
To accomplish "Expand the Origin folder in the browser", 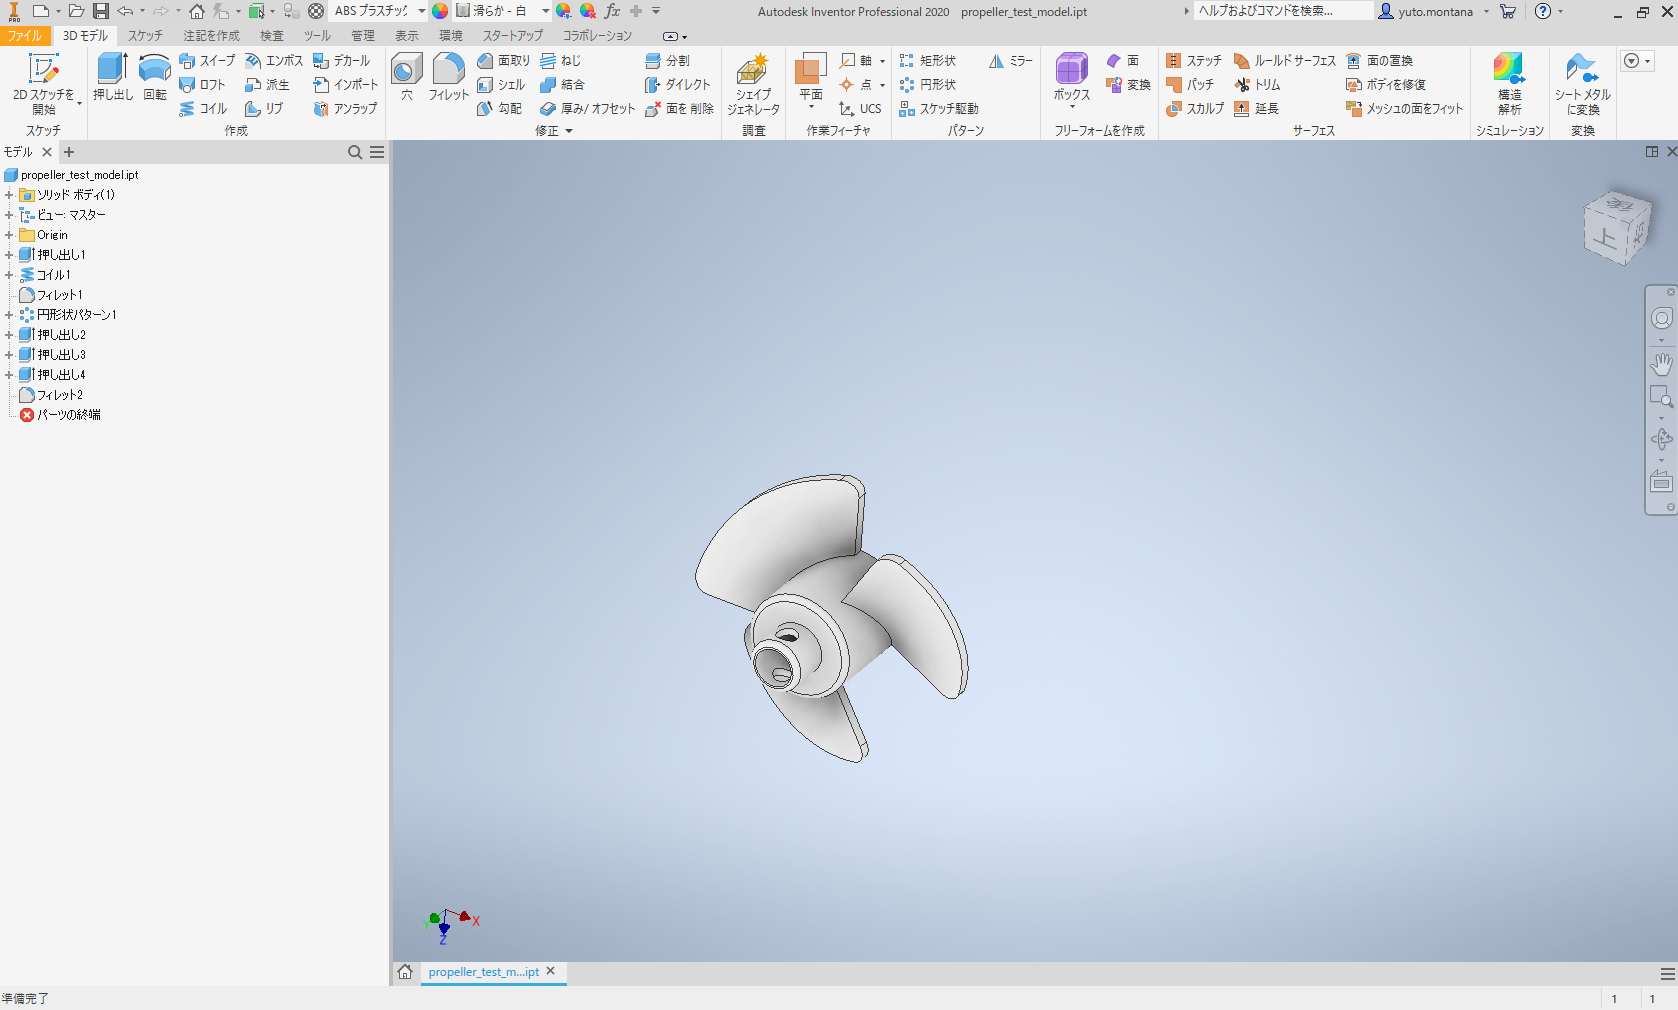I will (x=9, y=234).
